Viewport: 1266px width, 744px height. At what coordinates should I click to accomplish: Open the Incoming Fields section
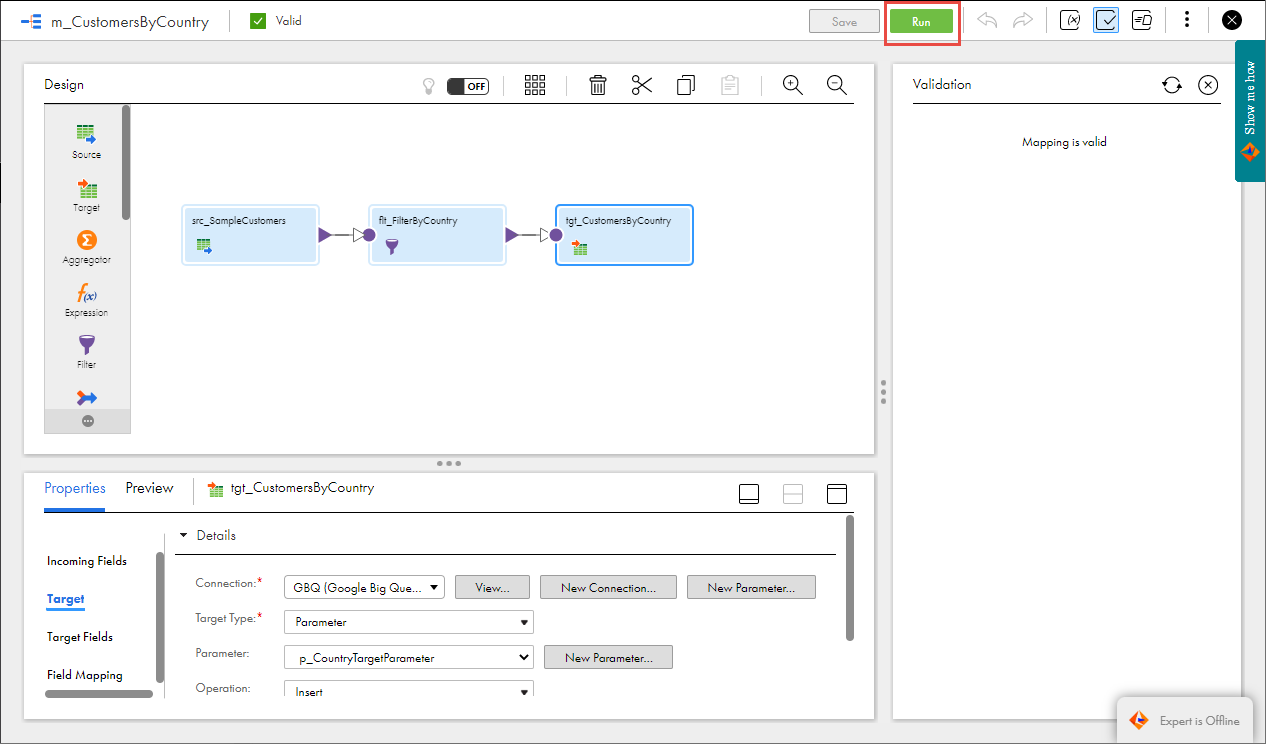tap(87, 561)
